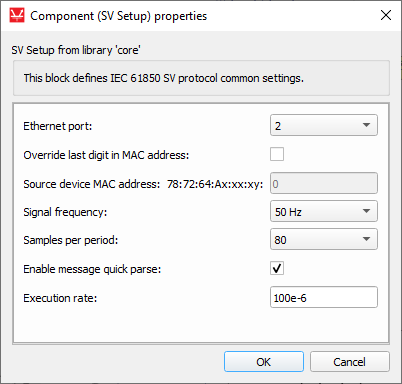
Task: Open the Ethernet port dropdown
Action: tap(324, 125)
